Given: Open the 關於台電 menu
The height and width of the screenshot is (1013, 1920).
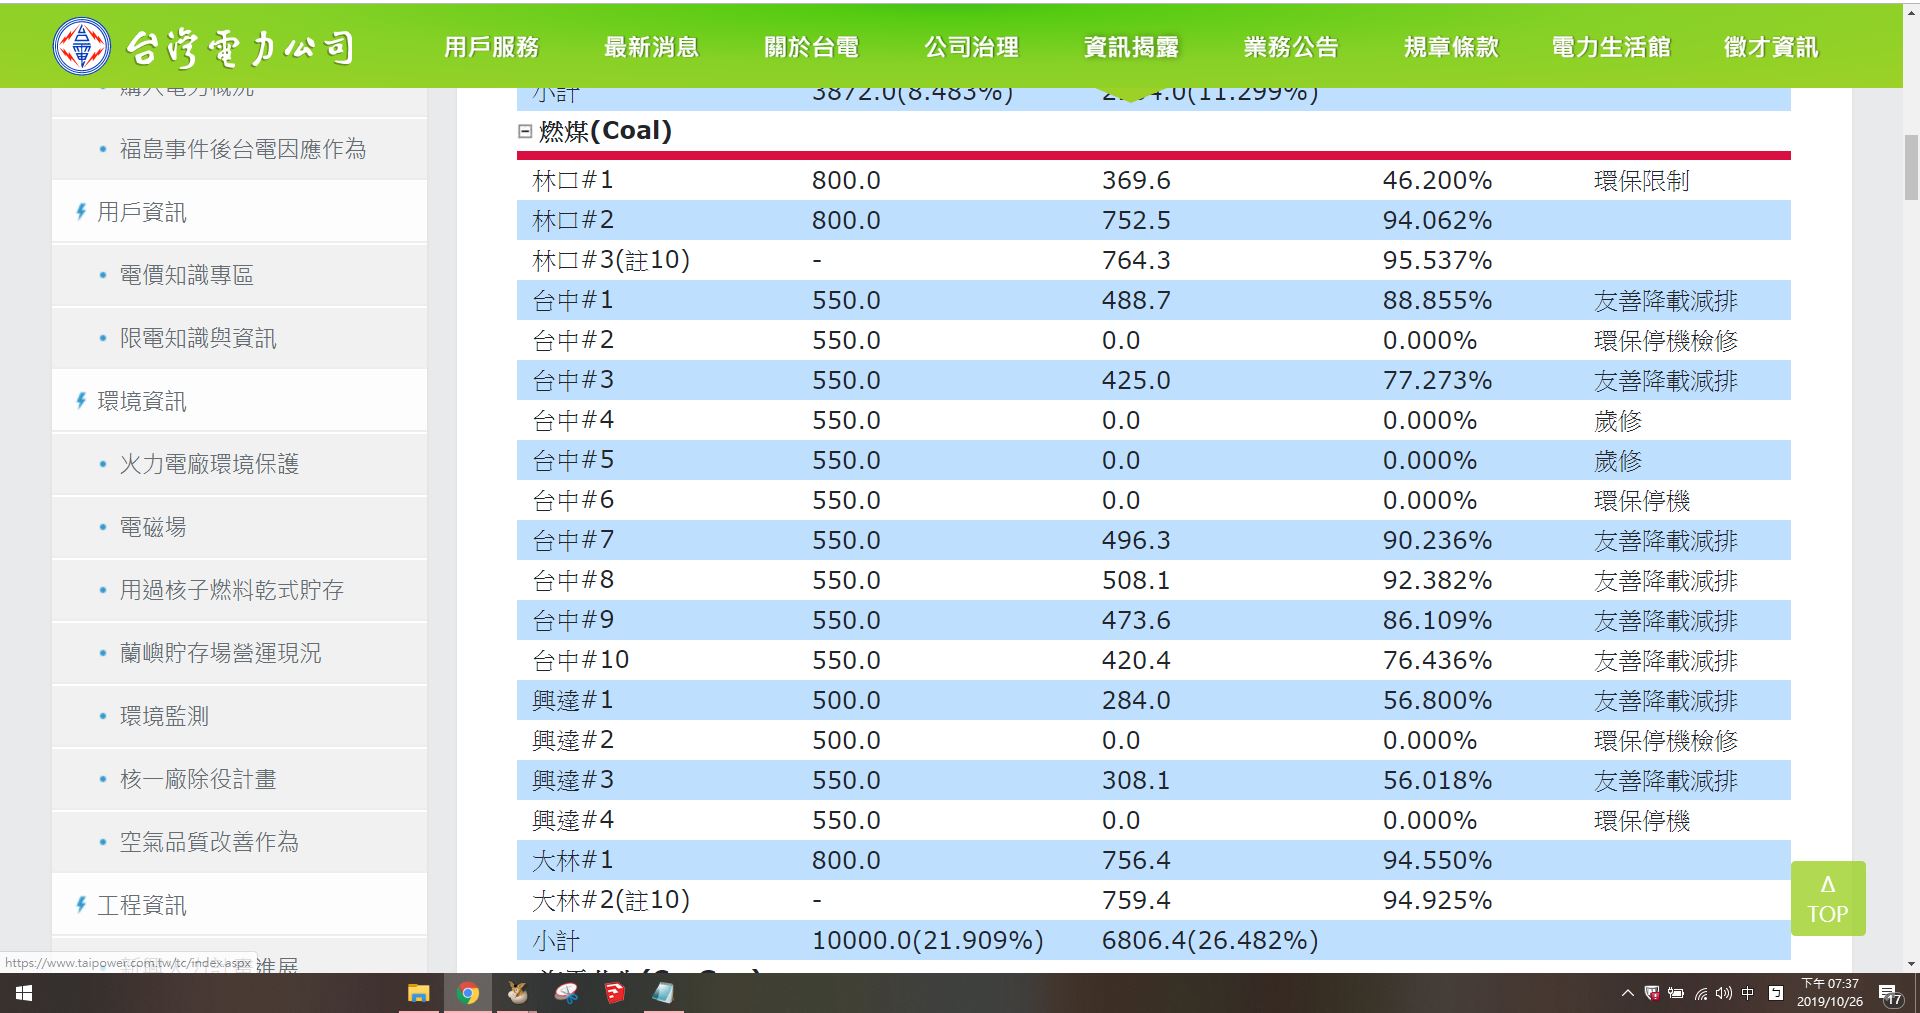Looking at the screenshot, I should tap(811, 47).
